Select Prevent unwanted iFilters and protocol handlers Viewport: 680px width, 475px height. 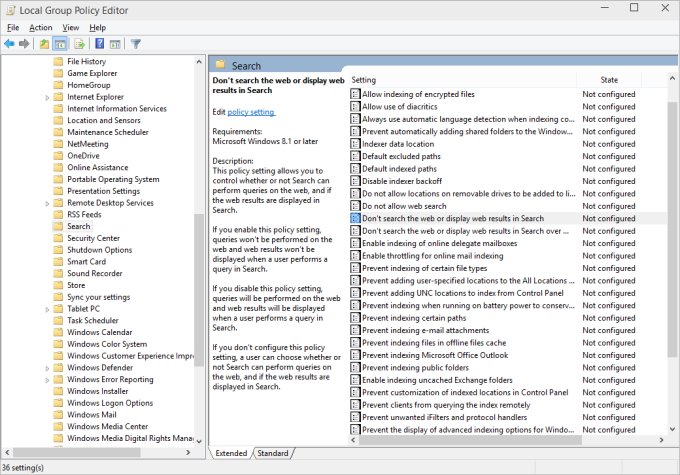445,417
